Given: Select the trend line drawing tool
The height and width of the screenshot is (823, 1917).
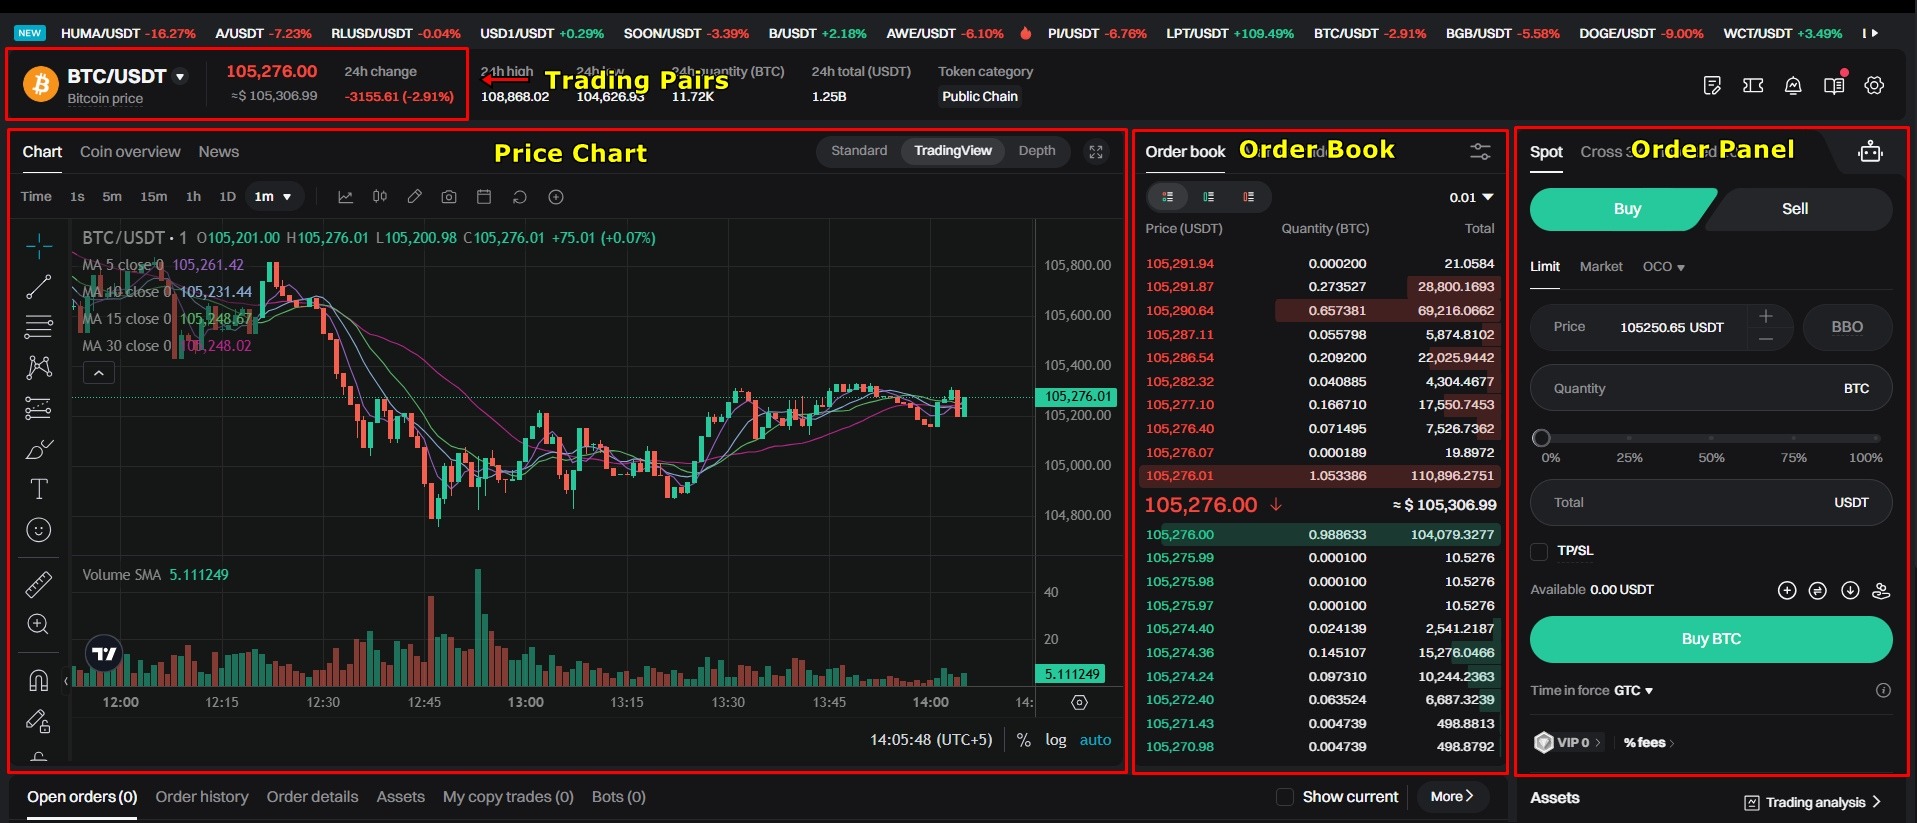Looking at the screenshot, I should click(x=39, y=287).
